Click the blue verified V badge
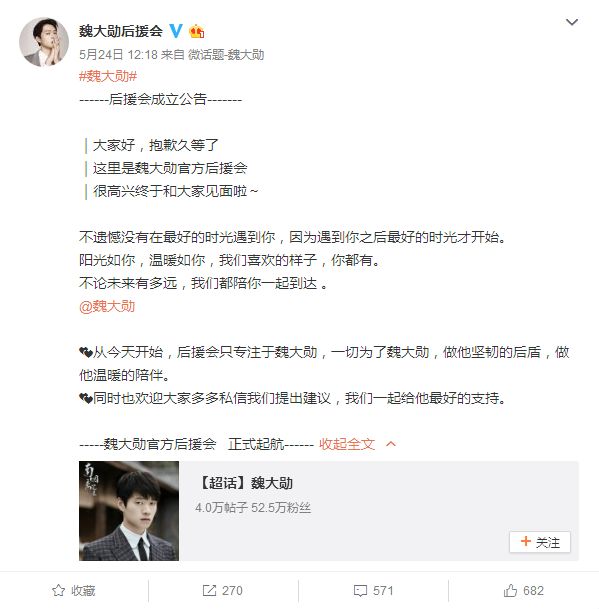The width and height of the screenshot is (599, 609). click(x=176, y=31)
